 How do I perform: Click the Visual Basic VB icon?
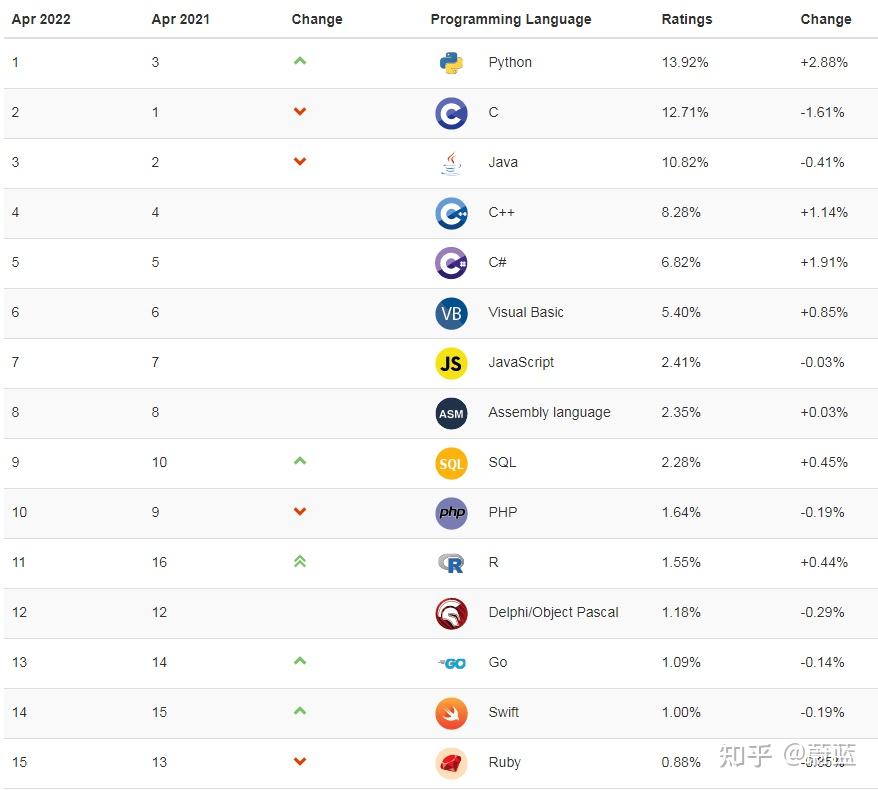pyautogui.click(x=451, y=313)
